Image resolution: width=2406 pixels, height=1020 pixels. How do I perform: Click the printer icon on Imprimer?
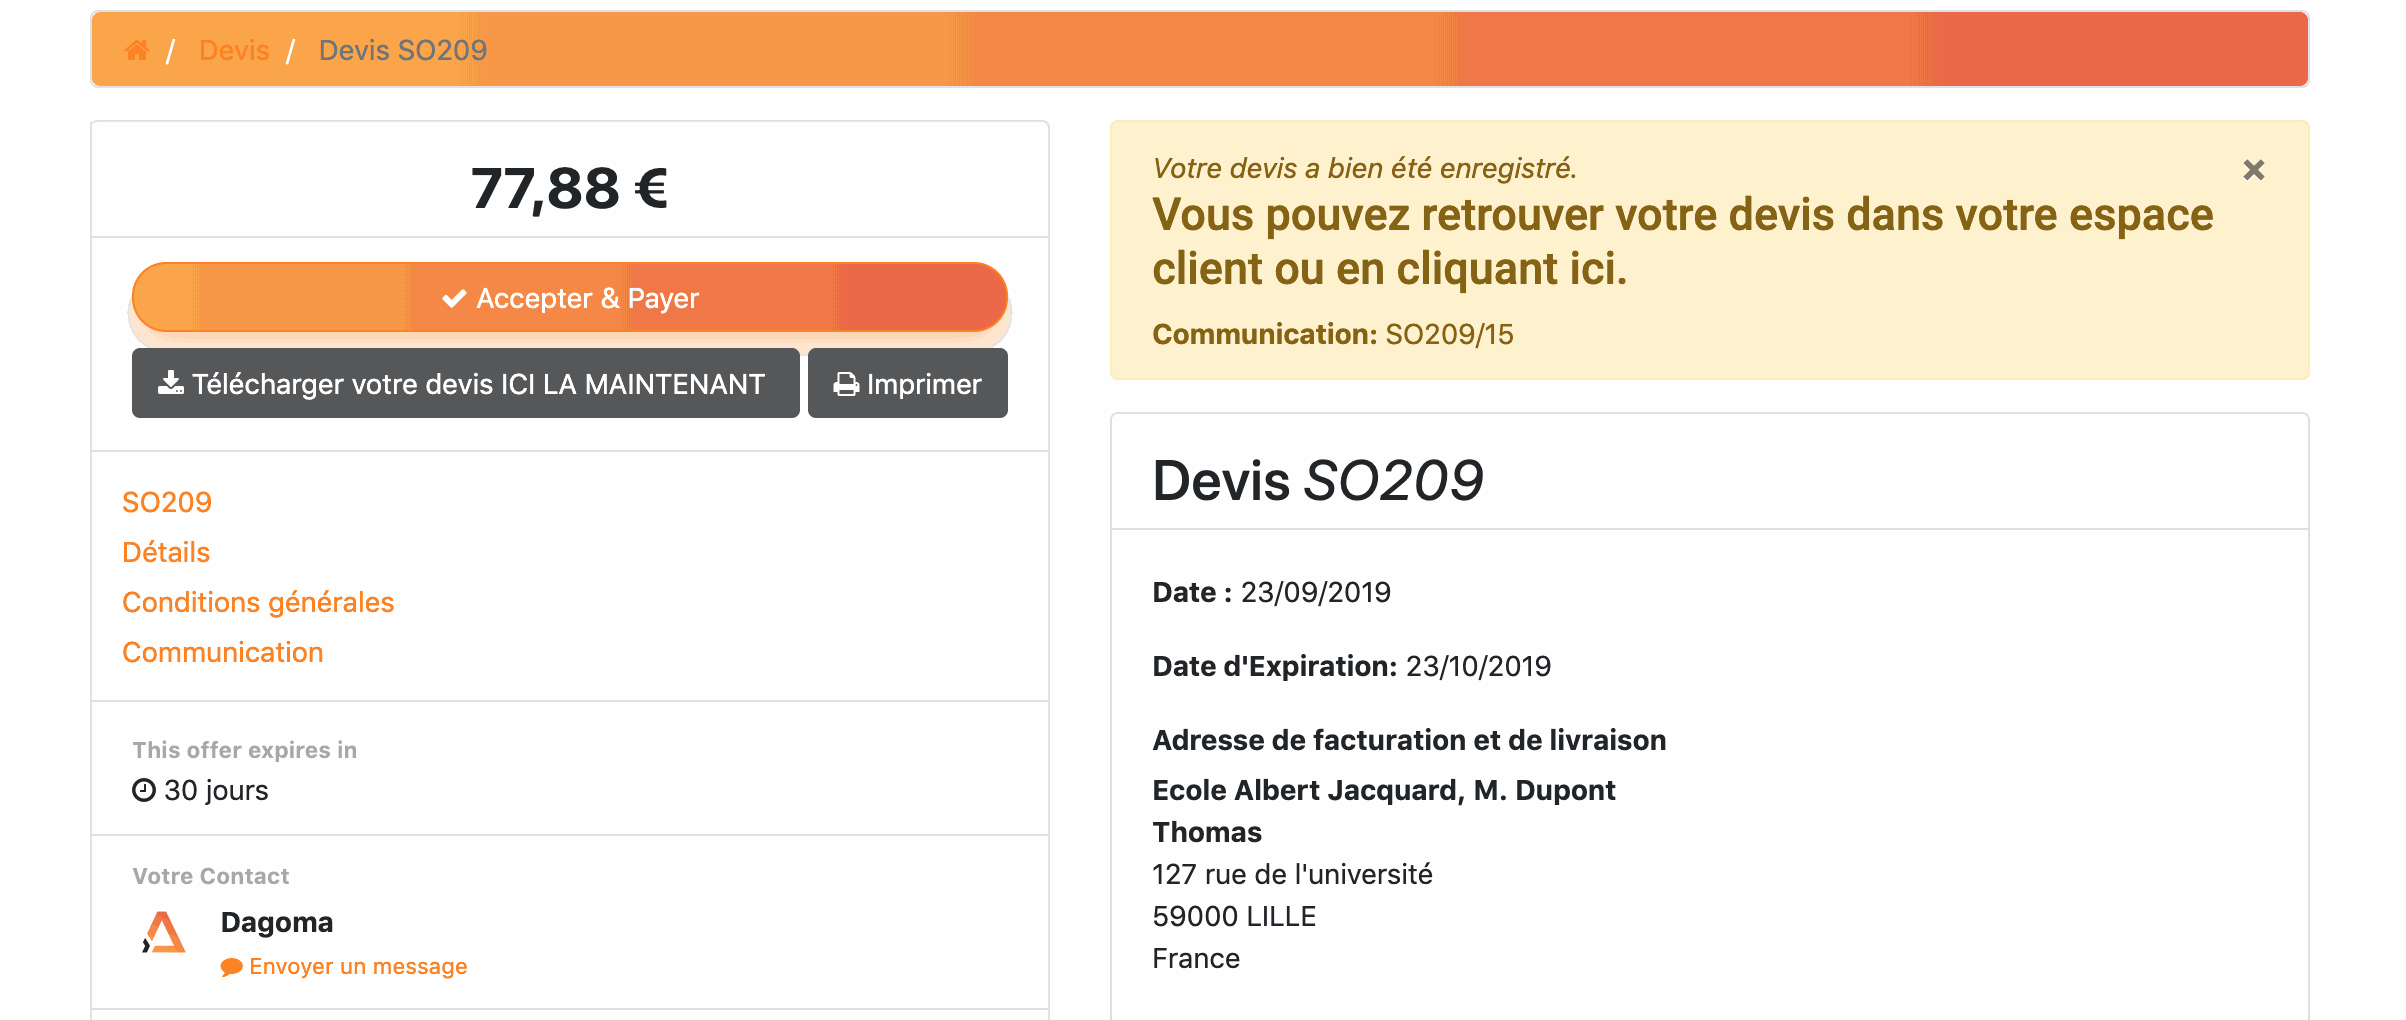coord(846,384)
